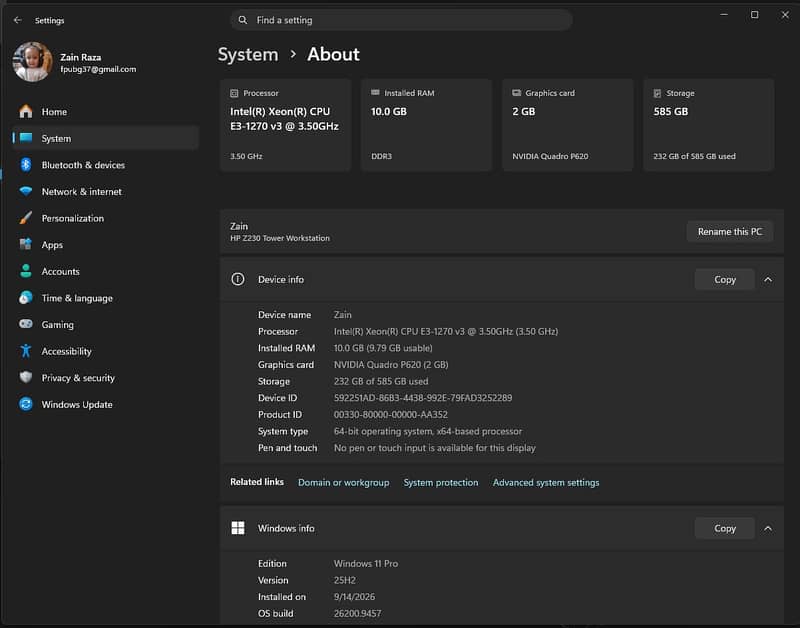Click the back arrow icon
Screen dimensions: 800x628
(18, 20)
